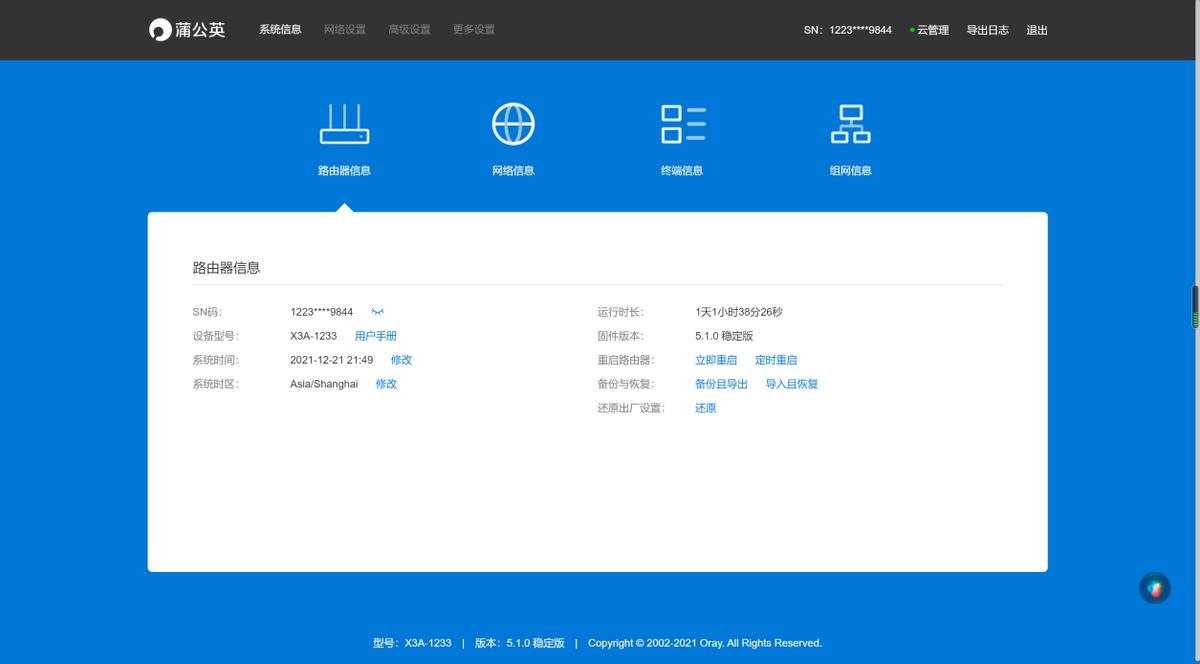Screen dimensions: 1200x664
Task: Click 立即重启 to reboot the router now
Action: tap(716, 359)
